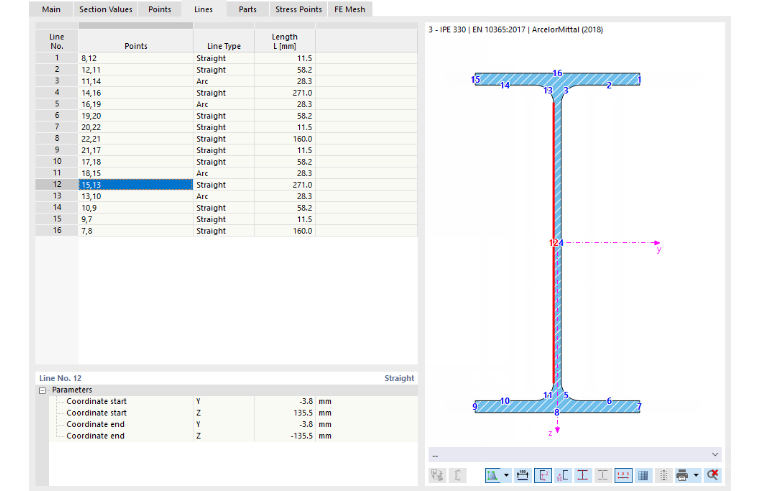
Task: Click the reset view magnifier icon
Action: (x=712, y=475)
